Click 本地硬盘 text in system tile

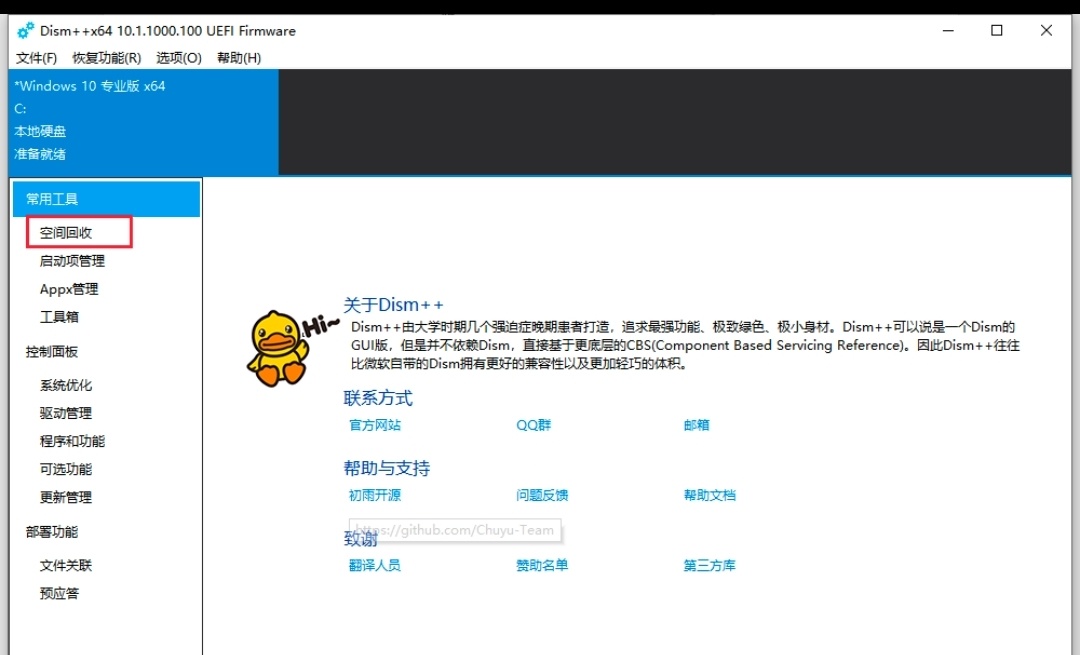(40, 131)
